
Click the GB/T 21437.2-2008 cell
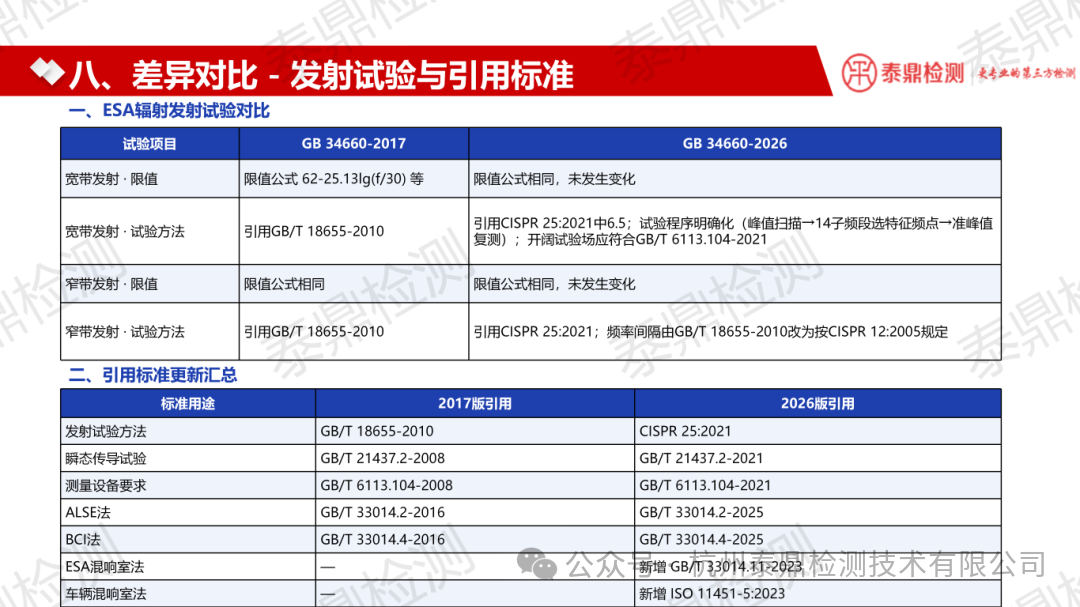point(475,458)
